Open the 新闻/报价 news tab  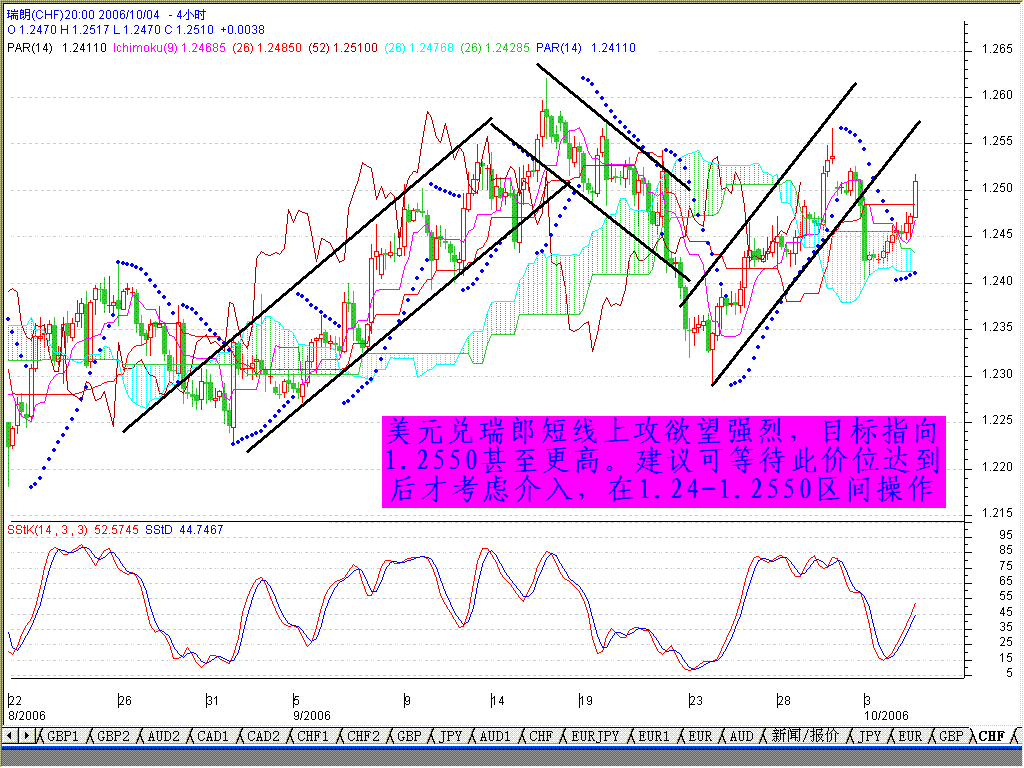click(805, 736)
